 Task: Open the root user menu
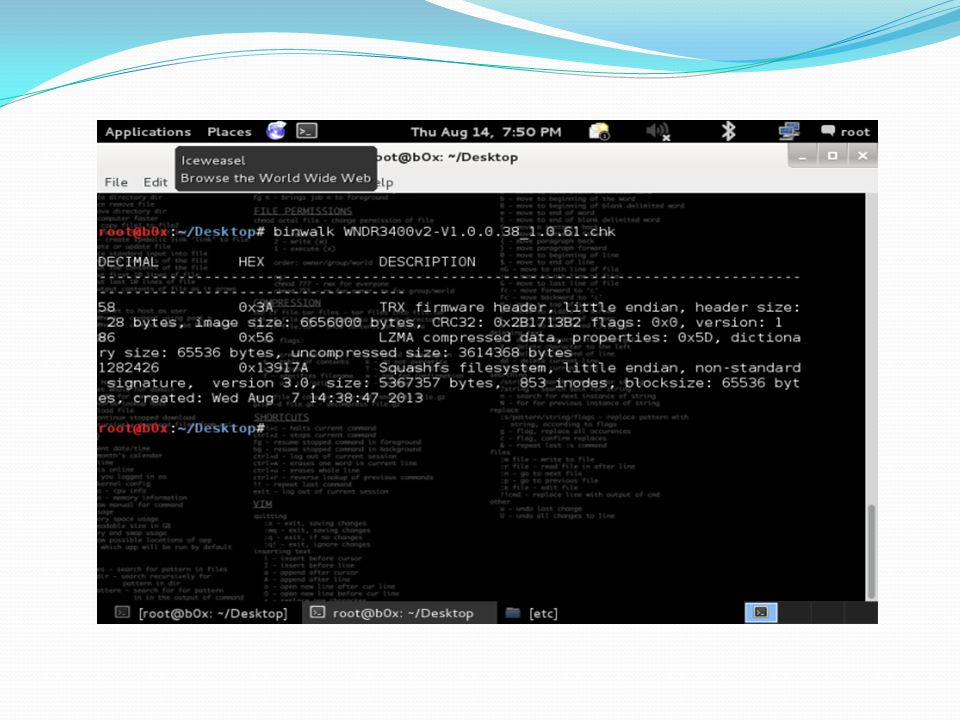[845, 131]
